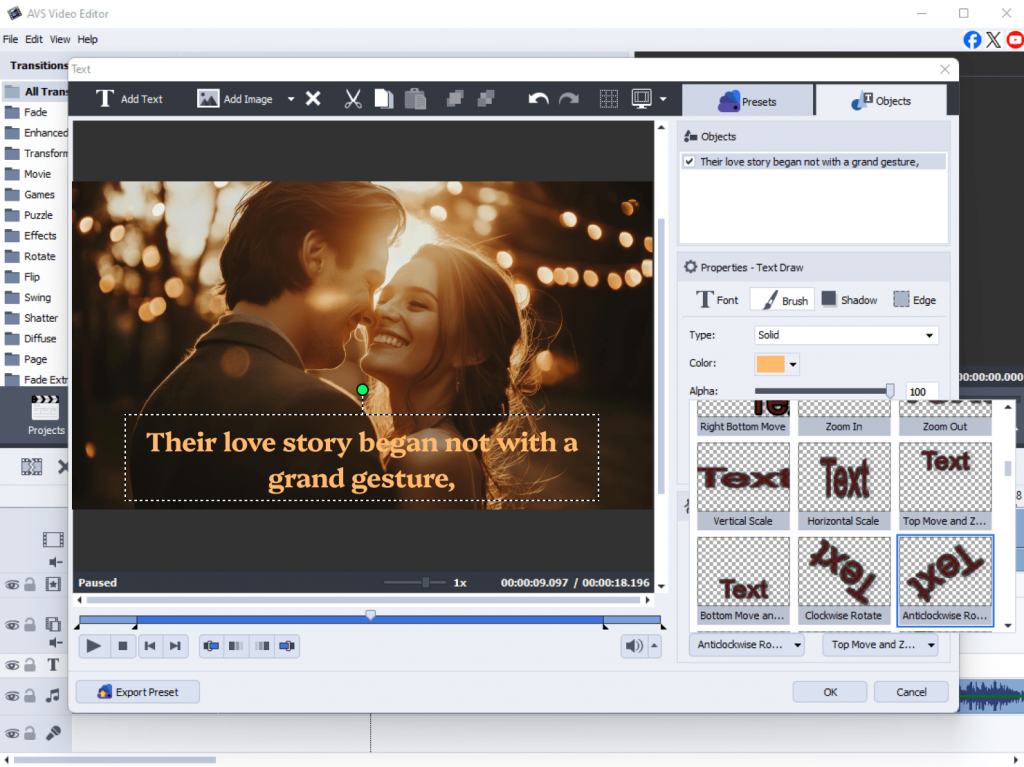Open the Type dropdown showing Solid

click(846, 335)
